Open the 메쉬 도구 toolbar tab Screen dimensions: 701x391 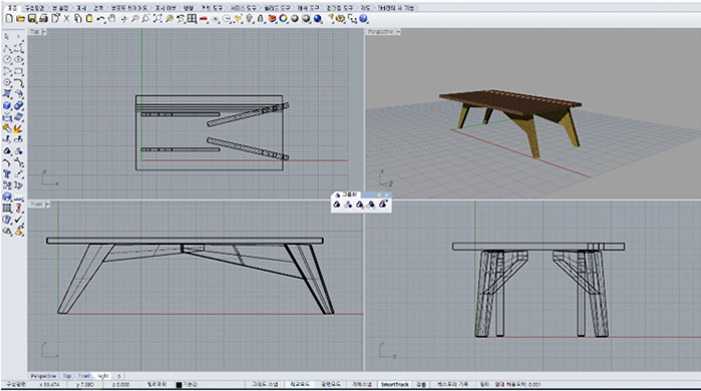tap(308, 8)
